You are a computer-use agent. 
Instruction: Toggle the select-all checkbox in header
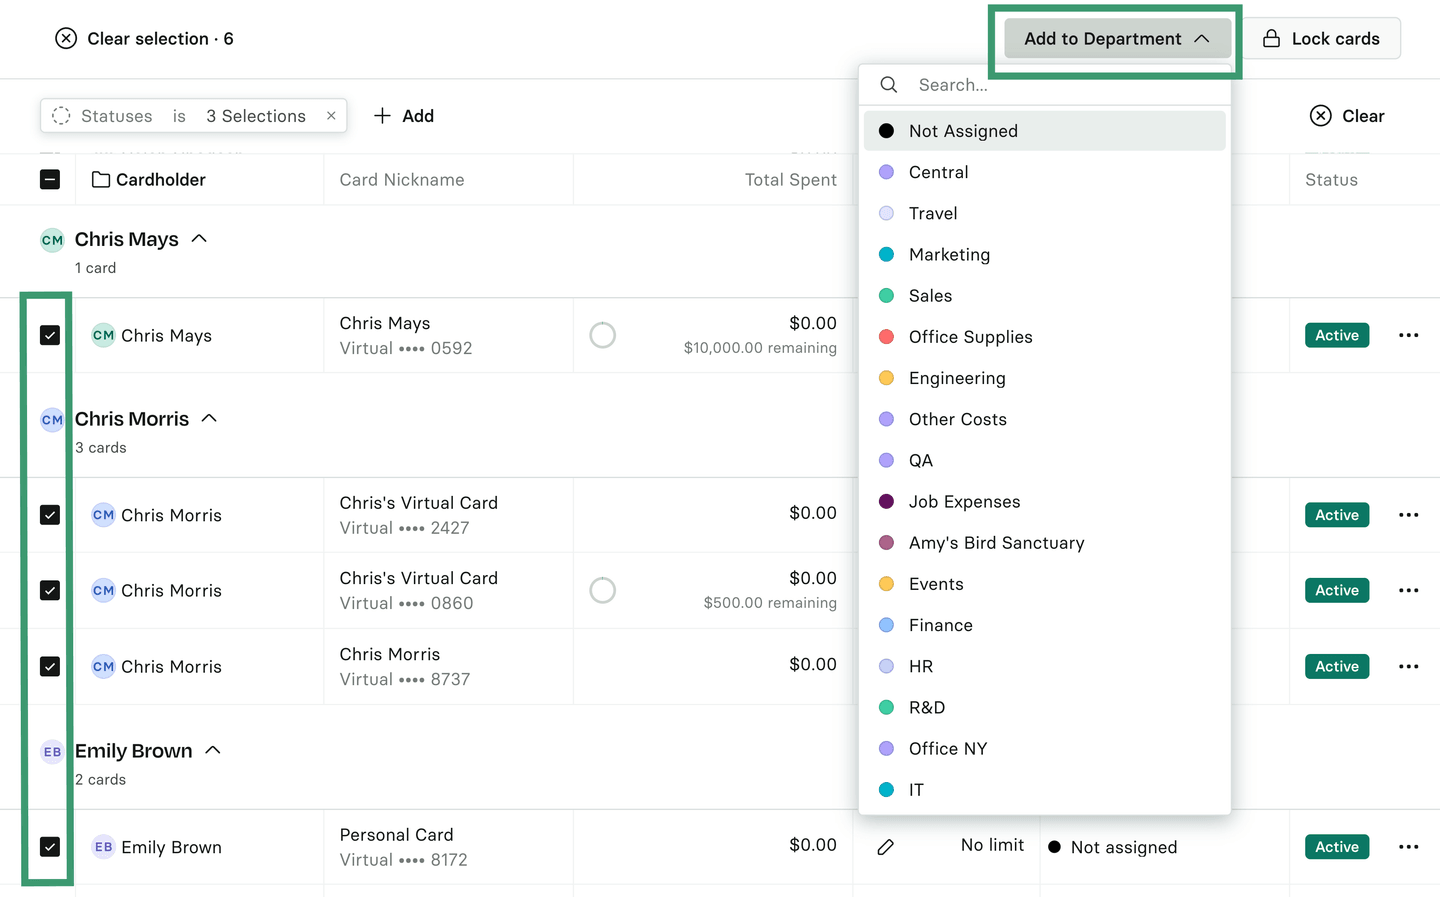(x=50, y=180)
